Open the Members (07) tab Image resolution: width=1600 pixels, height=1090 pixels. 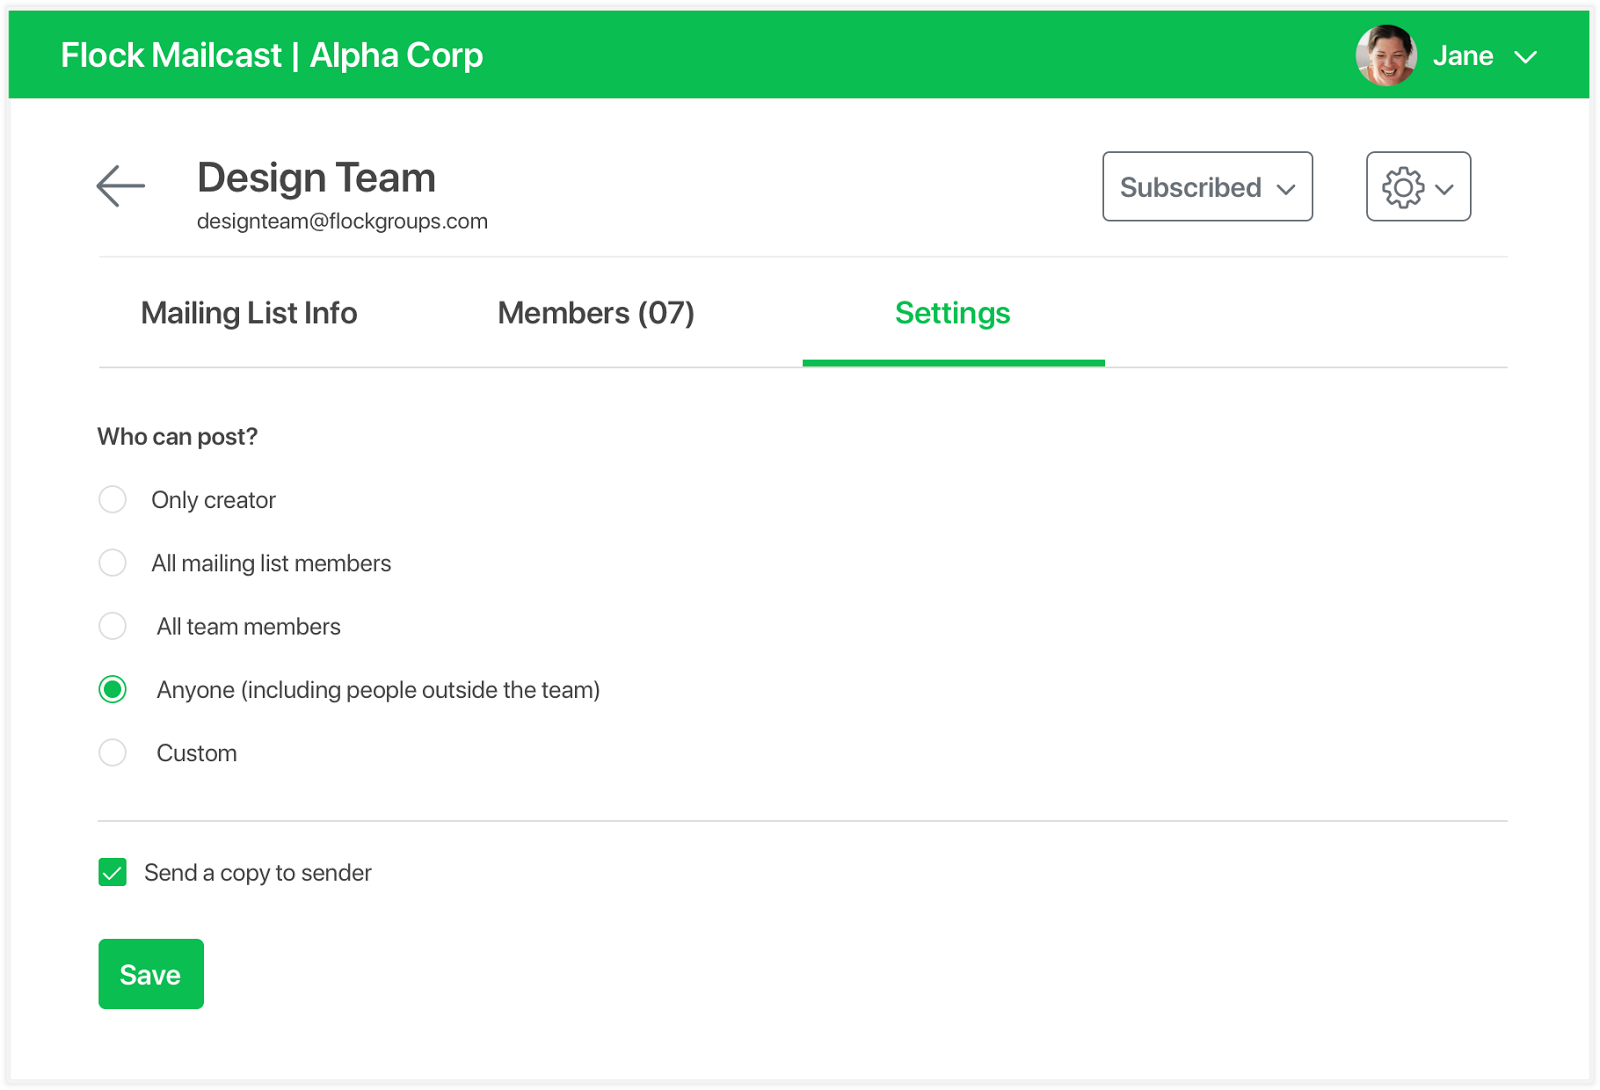596,313
